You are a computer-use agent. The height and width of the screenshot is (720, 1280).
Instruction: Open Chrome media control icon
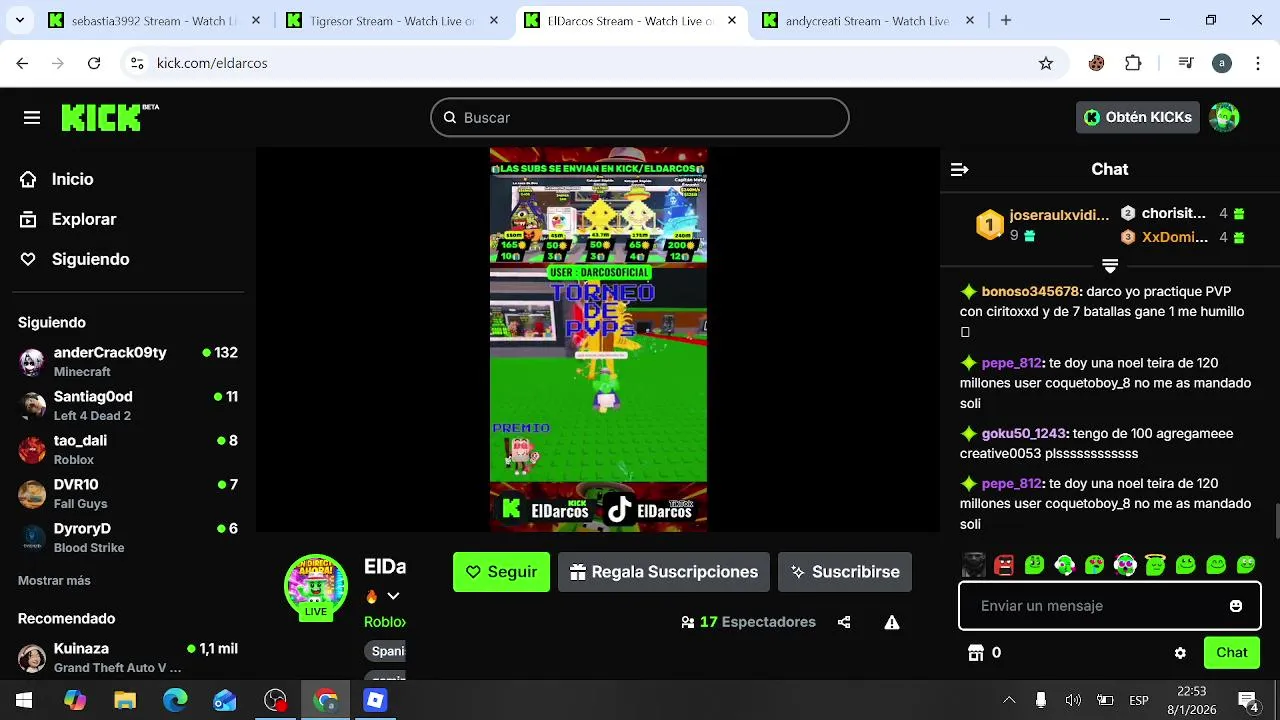(x=1186, y=63)
